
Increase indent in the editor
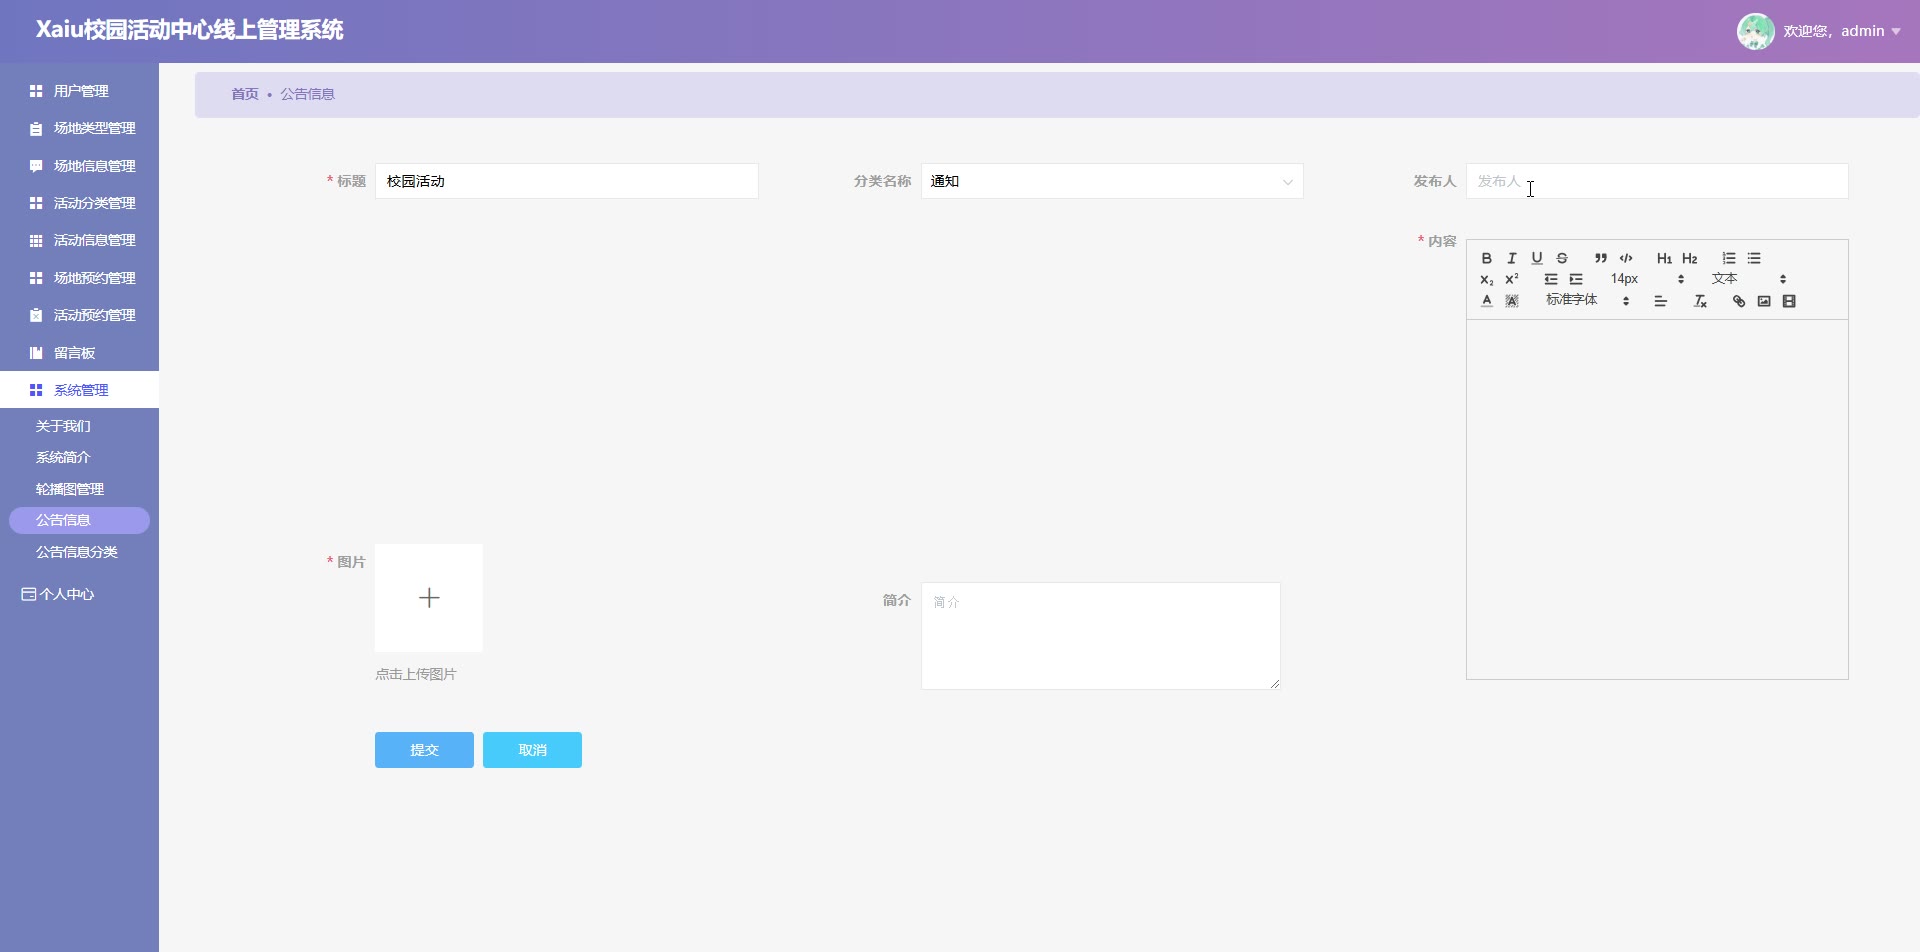1576,279
